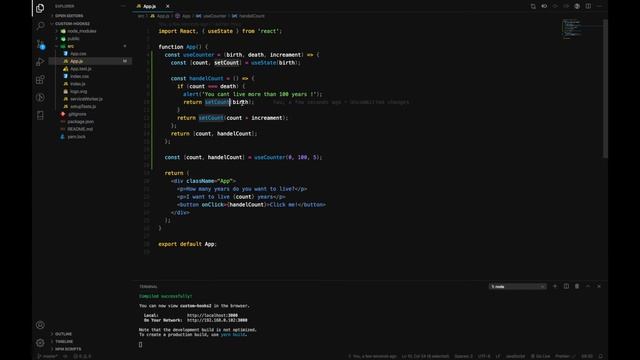
Task: Expand the public folder
Action: pyautogui.click(x=73, y=38)
